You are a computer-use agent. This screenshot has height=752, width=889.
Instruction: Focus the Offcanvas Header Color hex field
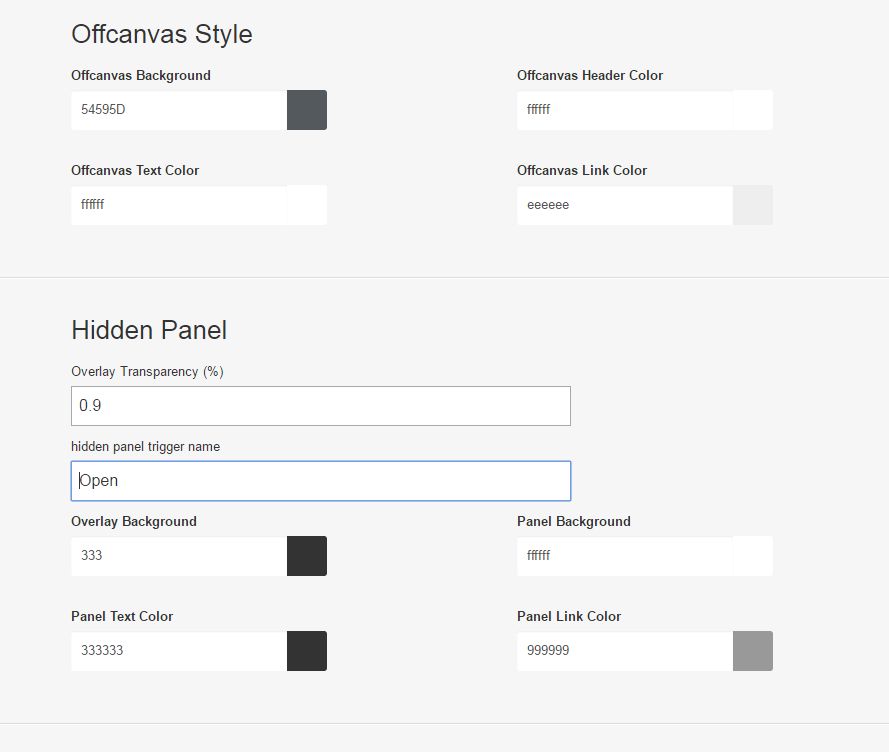click(625, 110)
